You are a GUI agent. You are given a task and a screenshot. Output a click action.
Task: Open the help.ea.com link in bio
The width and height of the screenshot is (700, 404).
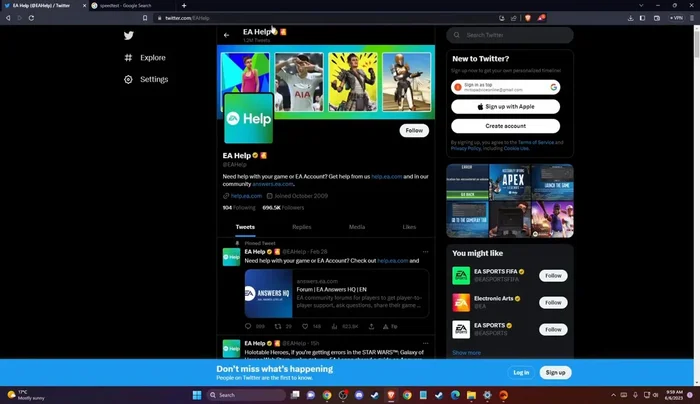pos(387,176)
